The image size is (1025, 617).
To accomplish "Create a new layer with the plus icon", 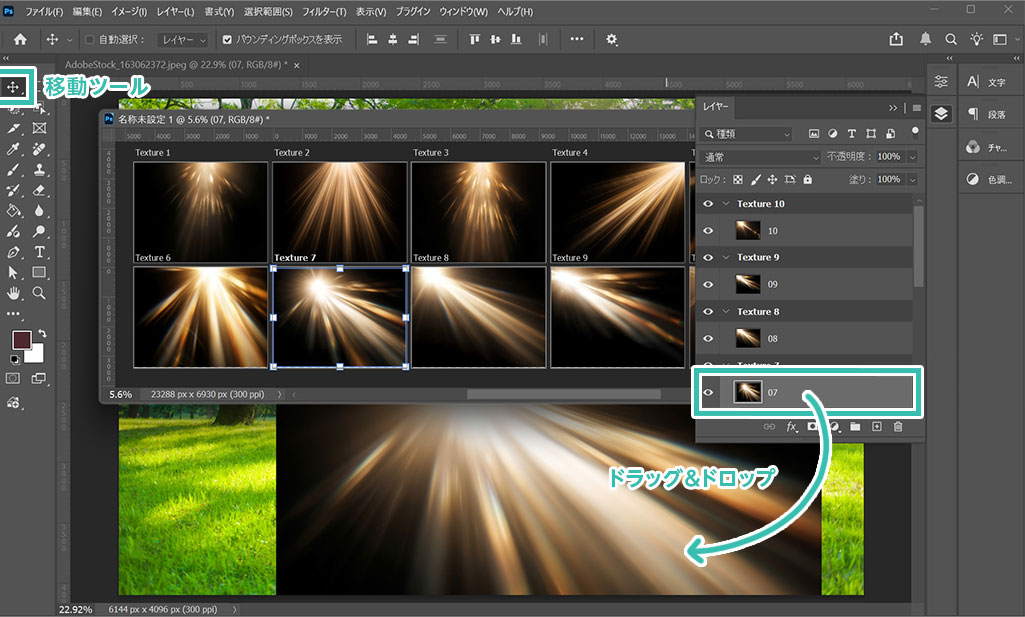I will click(876, 427).
